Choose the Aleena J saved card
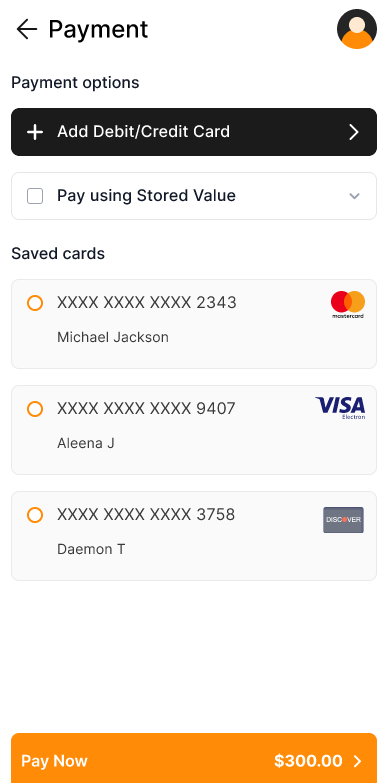This screenshot has height=783, width=385. [x=194, y=430]
